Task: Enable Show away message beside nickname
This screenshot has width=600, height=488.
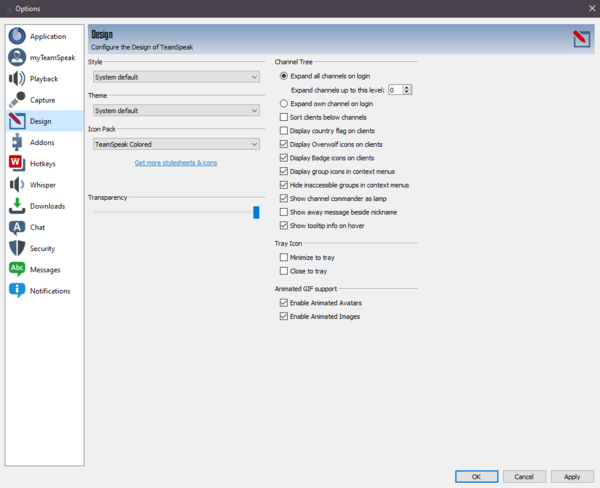Action: point(284,212)
